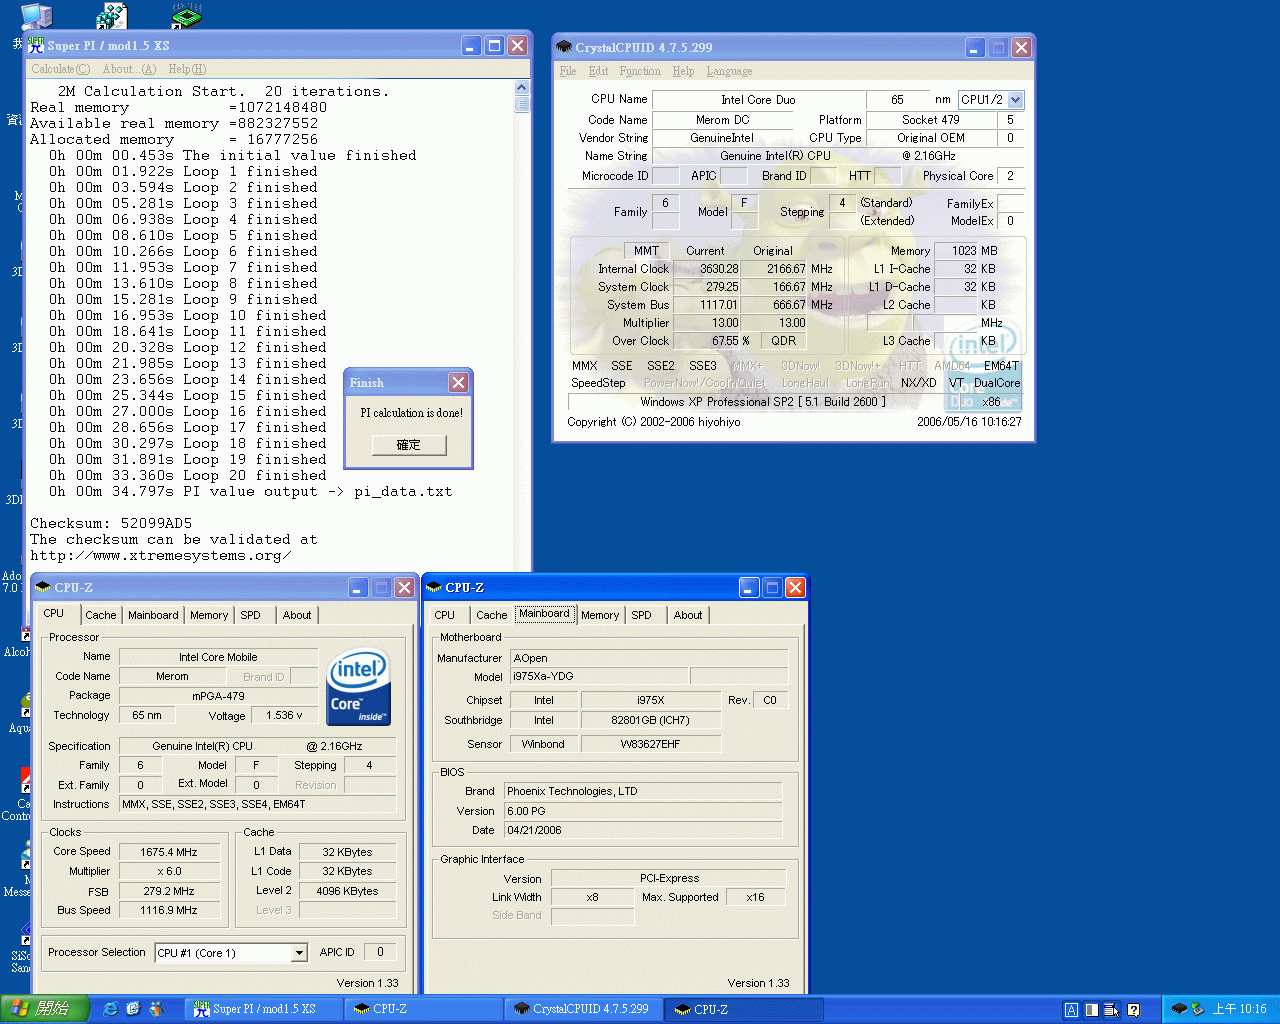
Task: Expand the CPU1/2 dropdown in CrystalCPUID
Action: click(x=1016, y=100)
